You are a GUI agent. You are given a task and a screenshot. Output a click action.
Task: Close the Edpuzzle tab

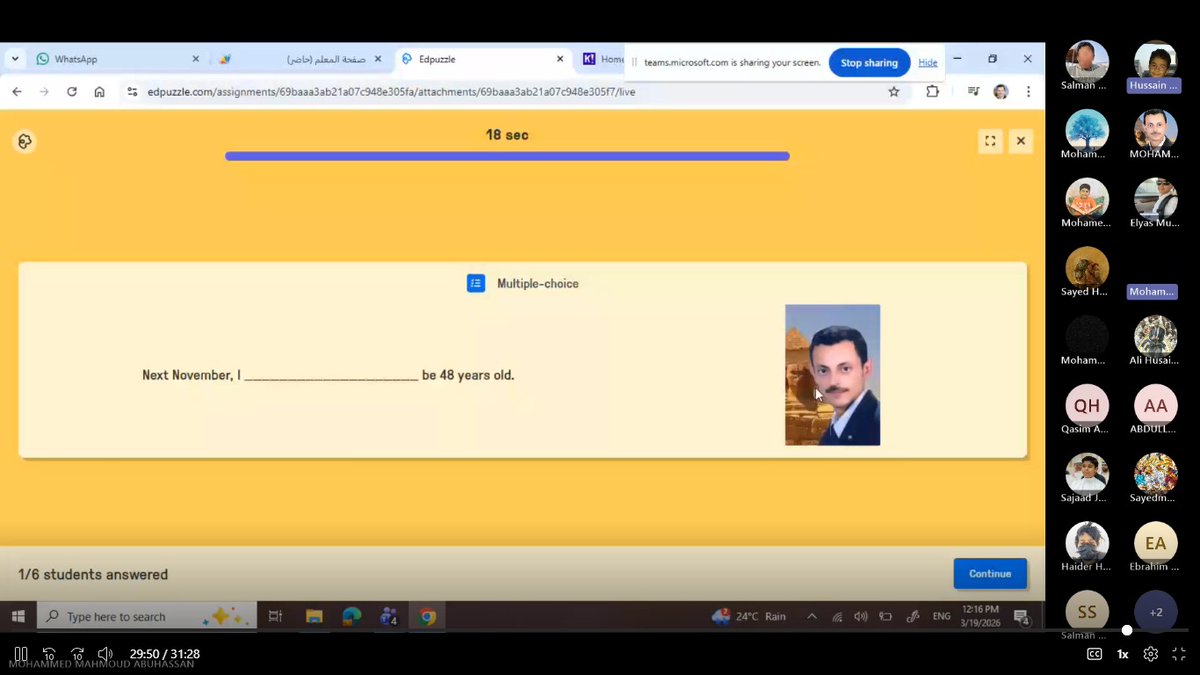tap(561, 59)
